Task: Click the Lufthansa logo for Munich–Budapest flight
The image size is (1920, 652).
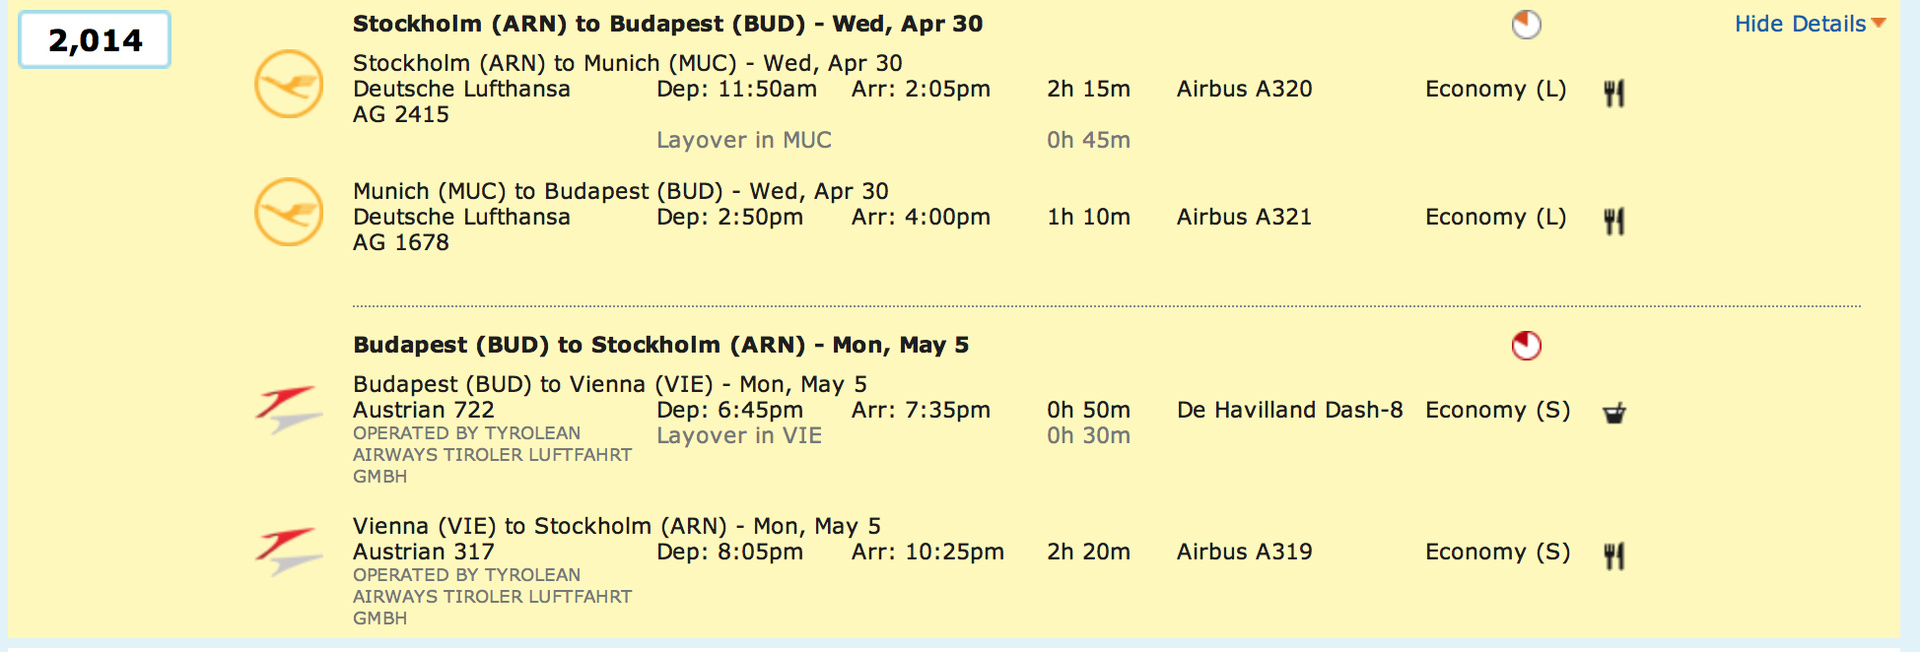Action: click(288, 212)
